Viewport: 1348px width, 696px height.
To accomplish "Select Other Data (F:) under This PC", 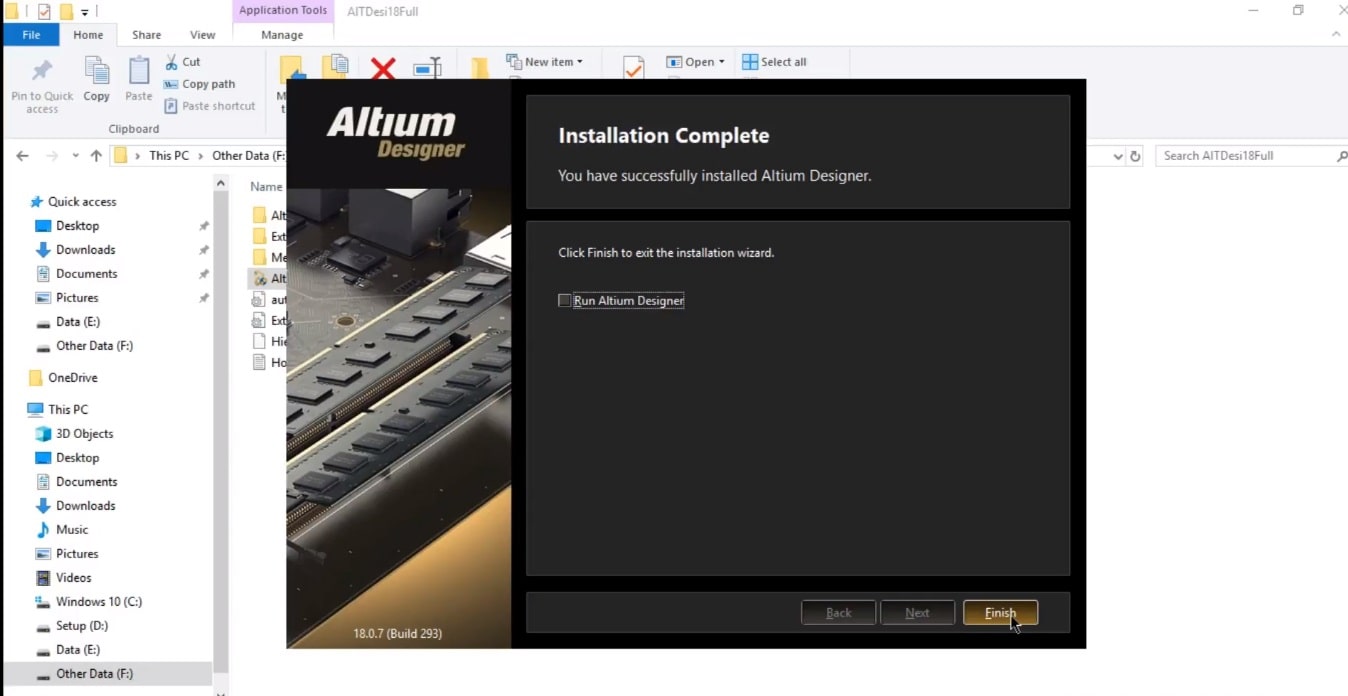I will [94, 674].
